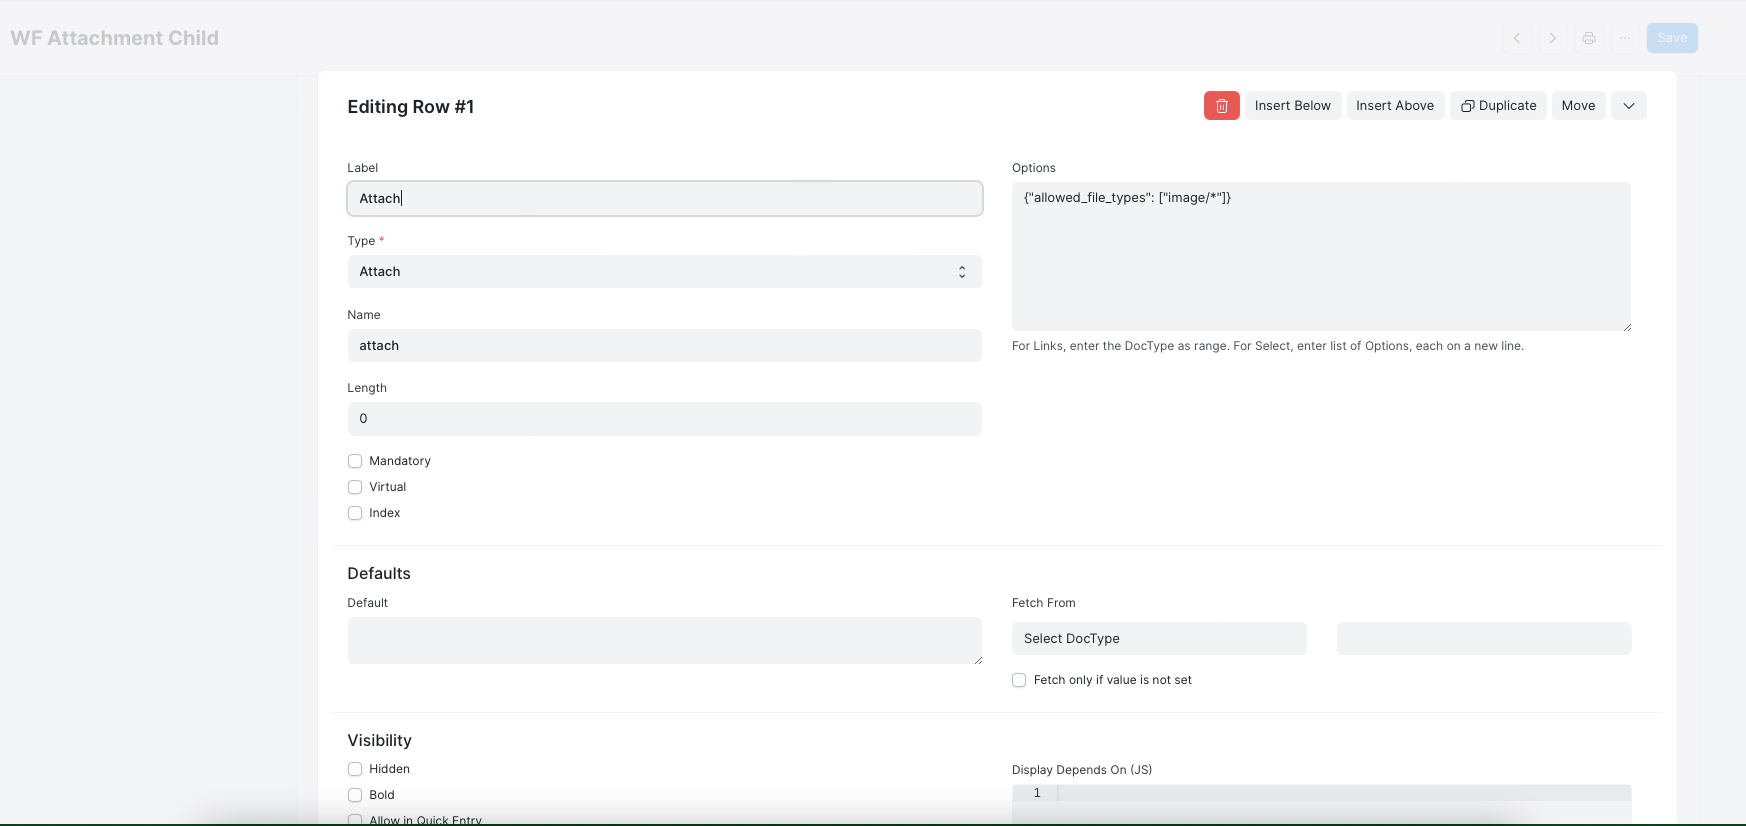Image resolution: width=1746 pixels, height=826 pixels.
Task: Open the Select DocType fetch-from field
Action: 1159,639
